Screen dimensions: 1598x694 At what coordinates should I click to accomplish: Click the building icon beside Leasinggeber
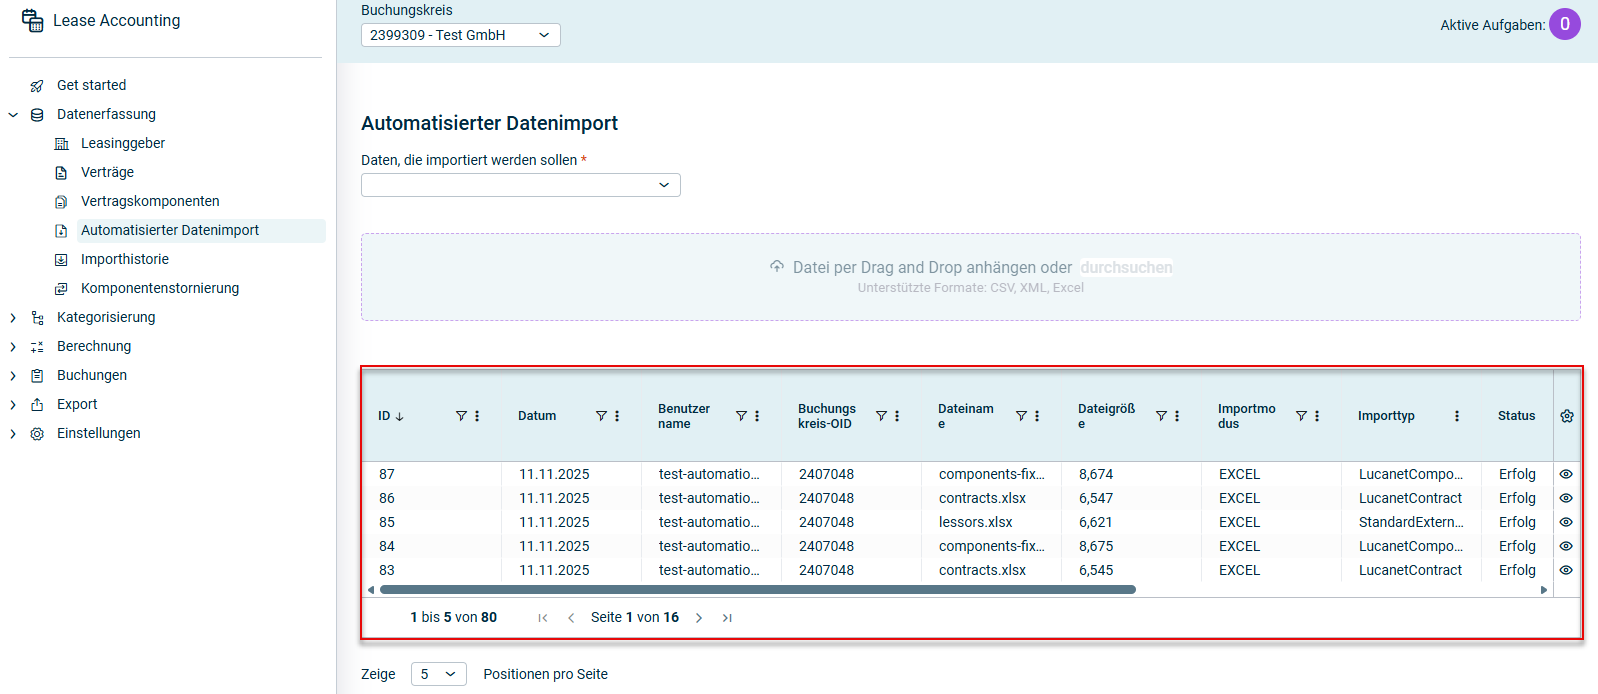pos(61,144)
